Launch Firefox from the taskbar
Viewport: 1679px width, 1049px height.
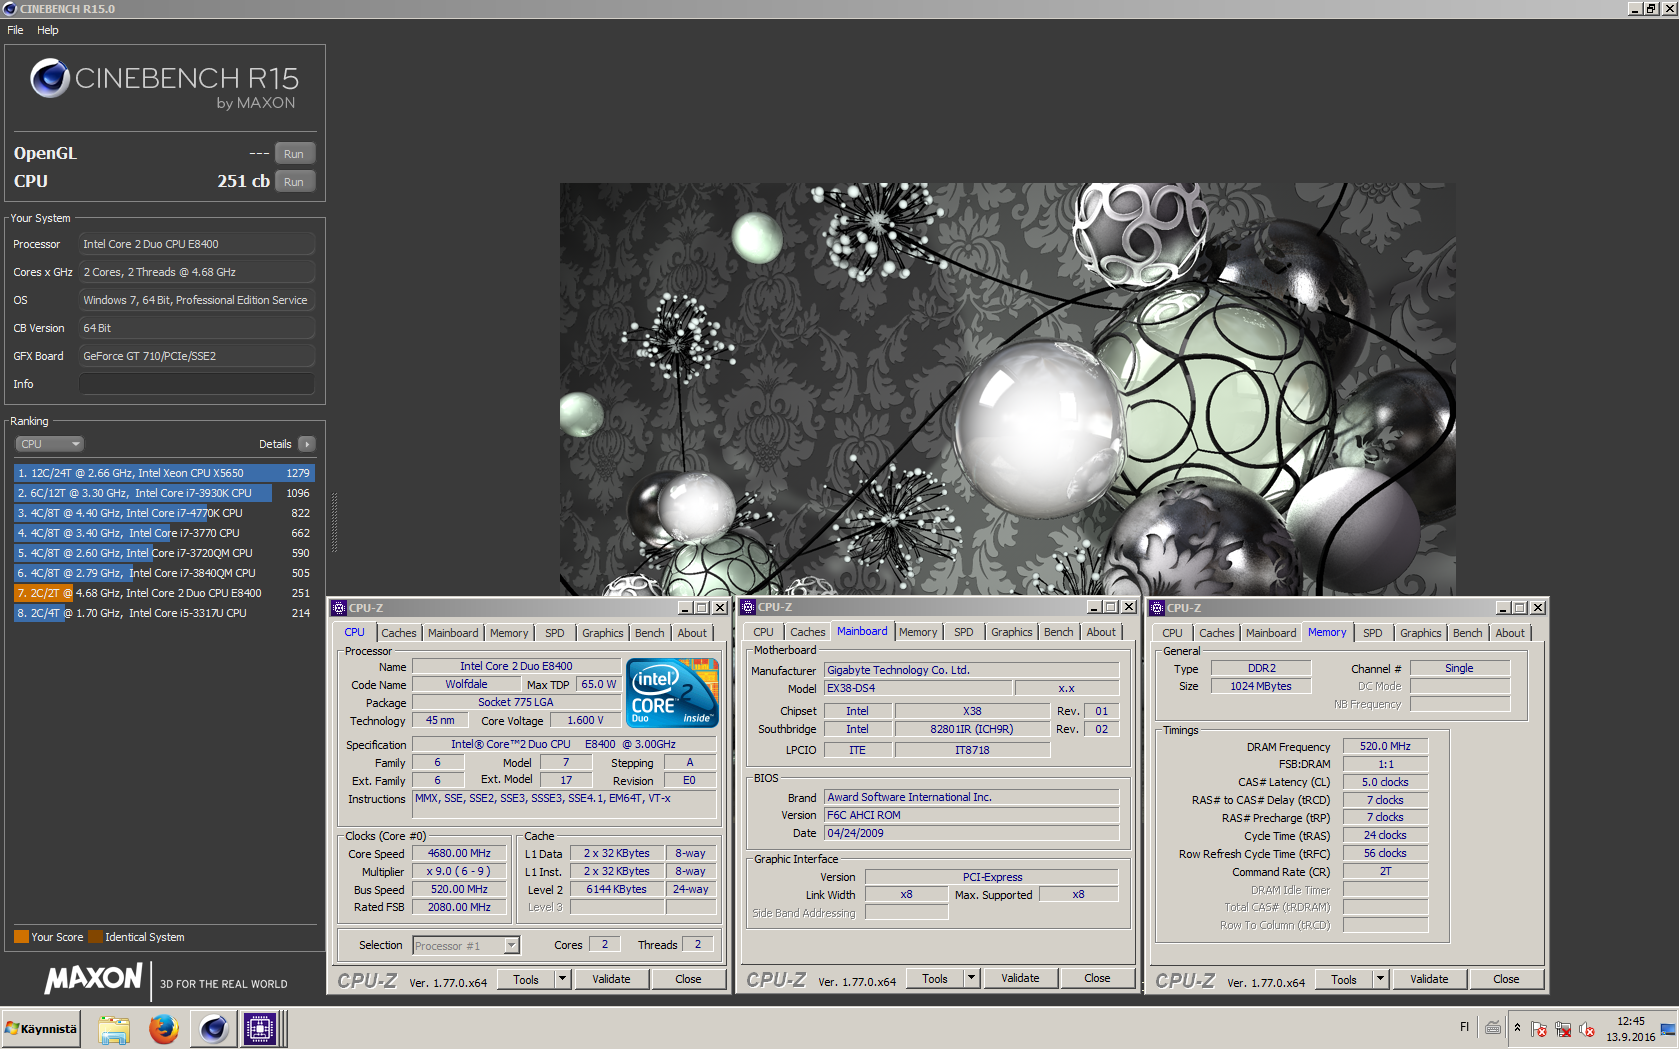163,1029
